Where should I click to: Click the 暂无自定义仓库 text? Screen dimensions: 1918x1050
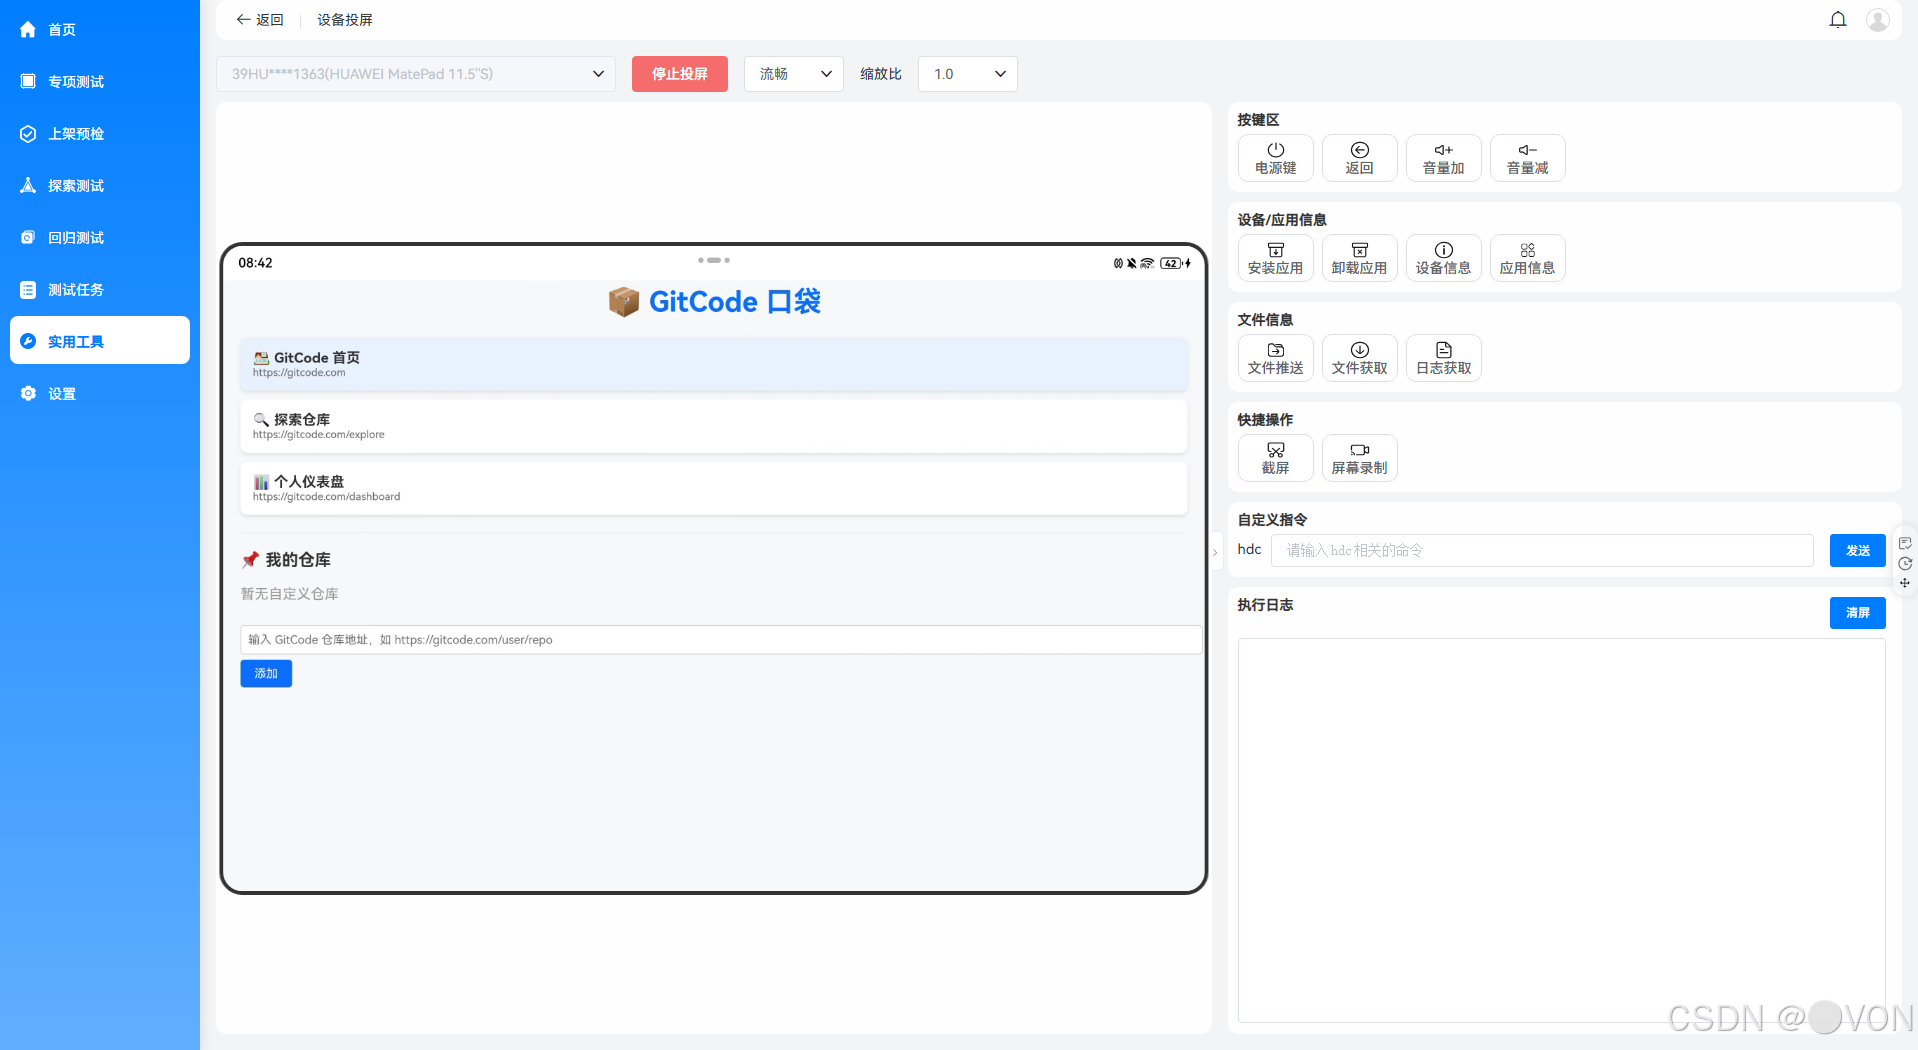(290, 594)
